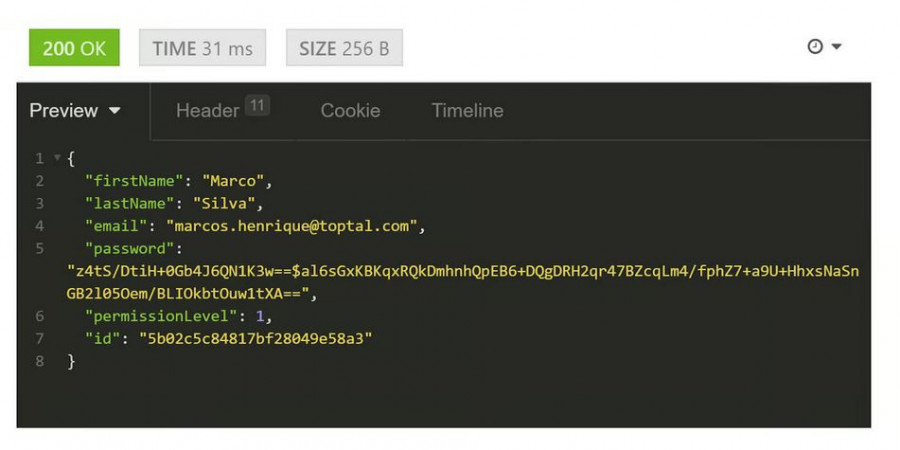Click the response history clock icon
900x450 pixels.
(x=814, y=47)
